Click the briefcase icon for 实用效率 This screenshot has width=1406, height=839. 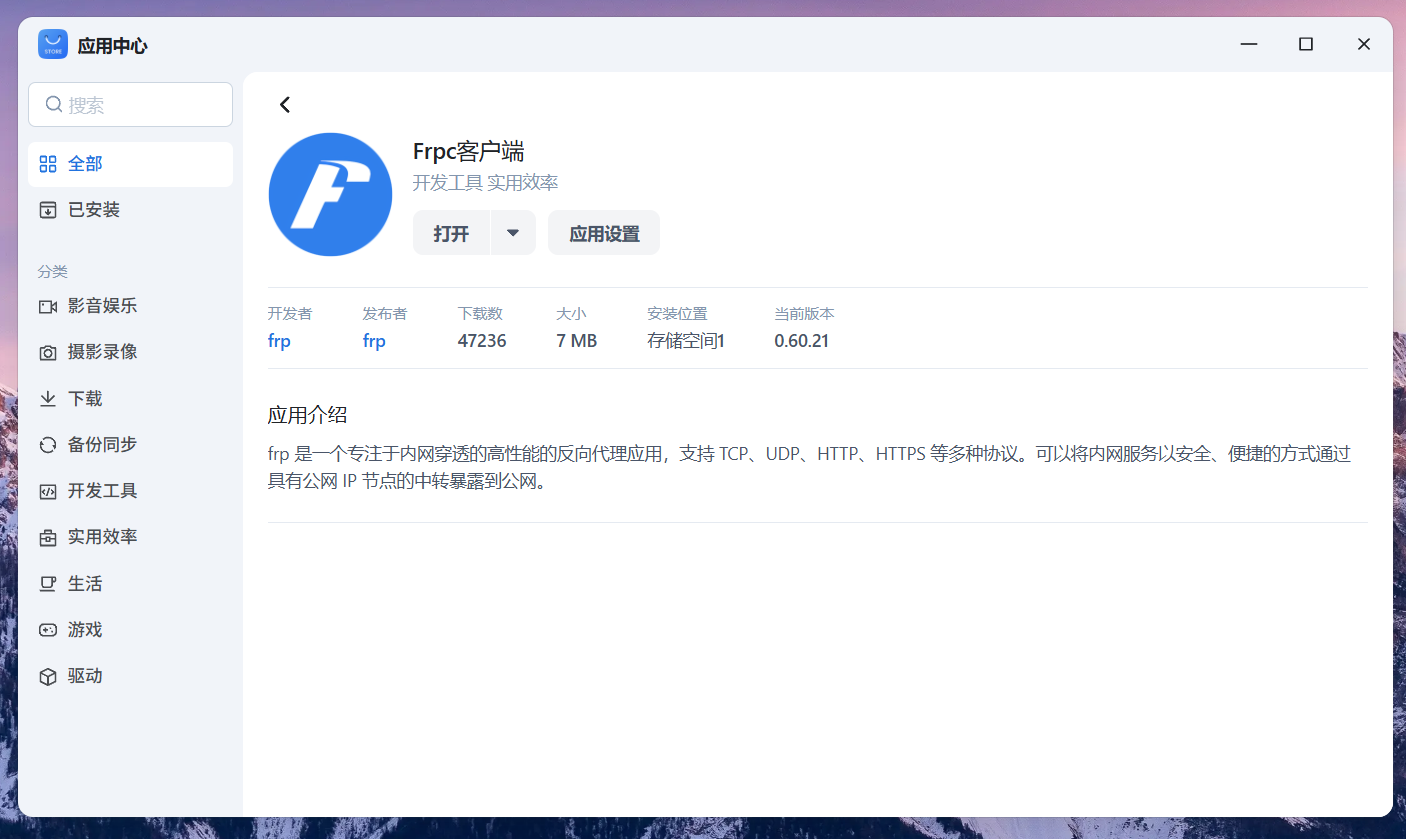pos(48,537)
